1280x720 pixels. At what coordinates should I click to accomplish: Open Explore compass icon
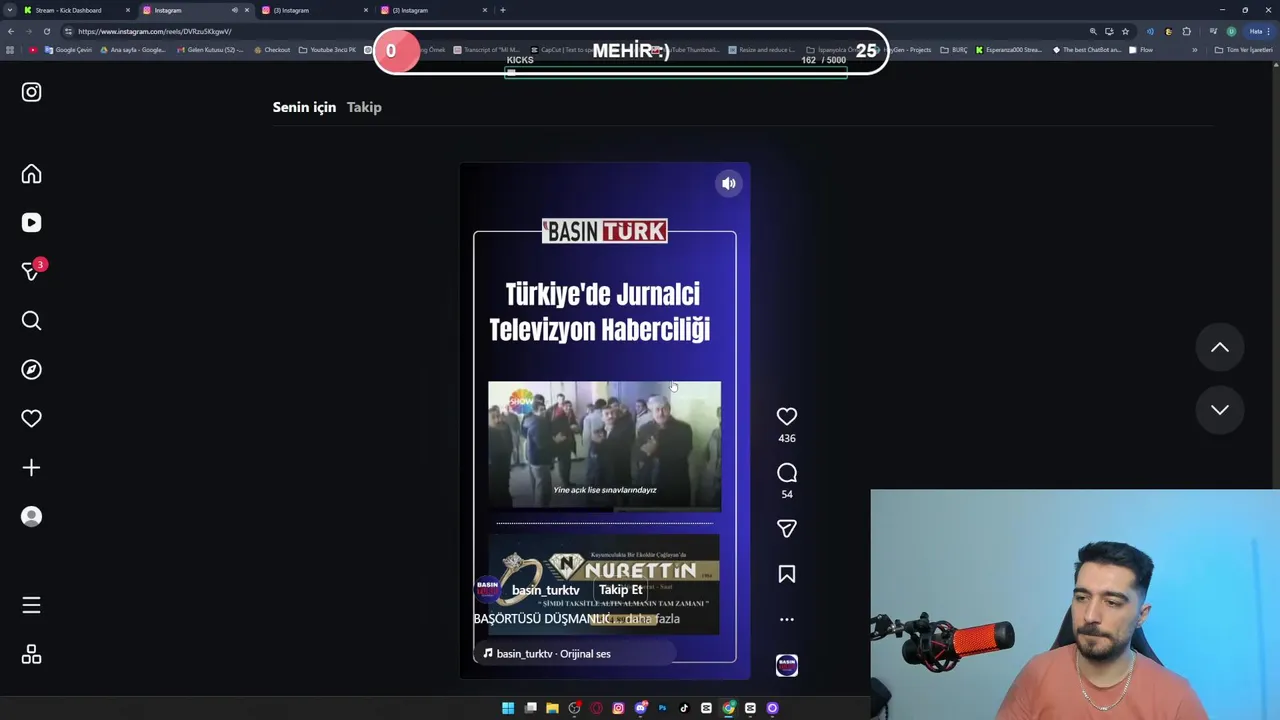[x=31, y=370]
